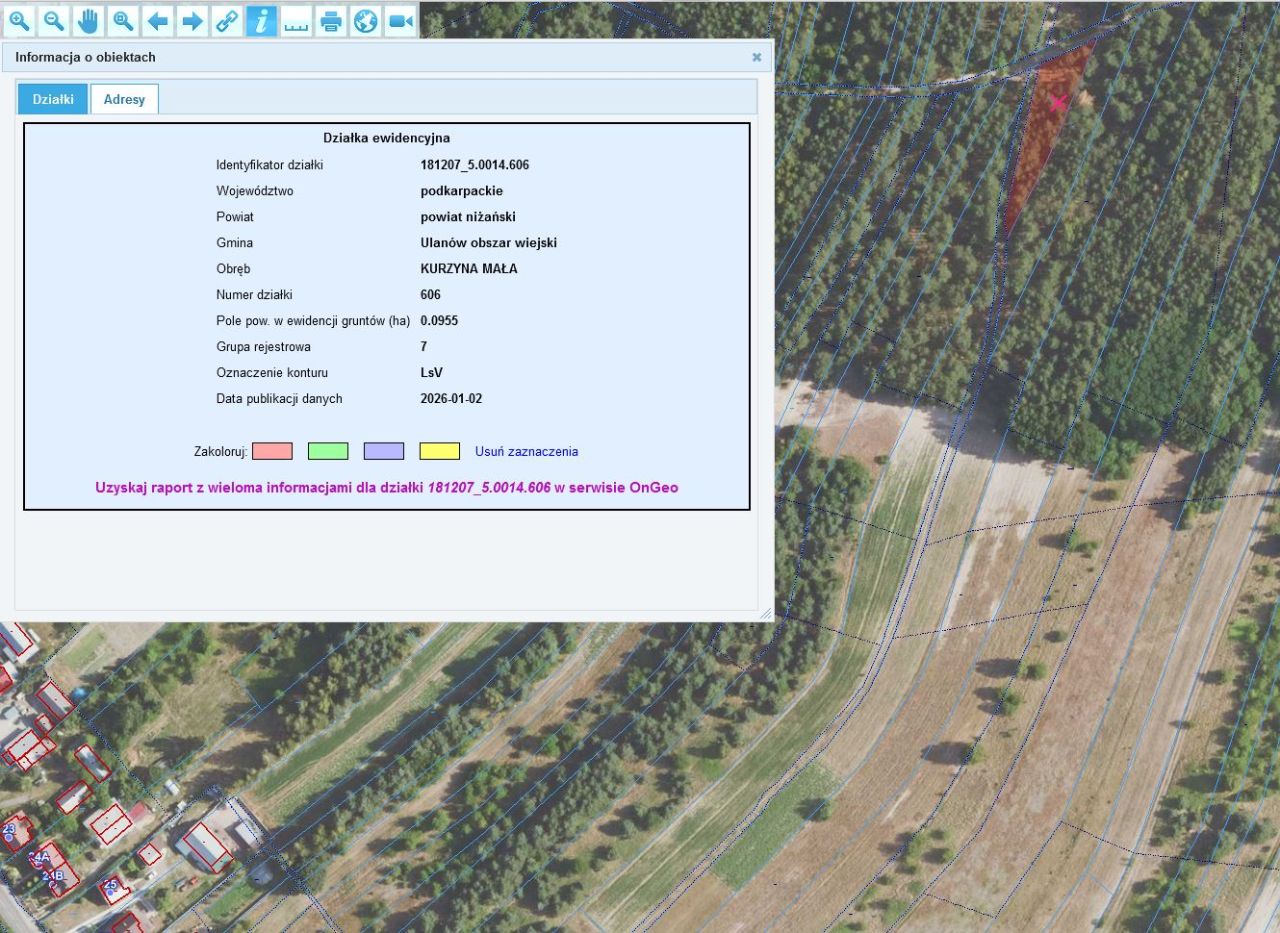Click the Działka ewidencyjna heading

[x=387, y=138]
